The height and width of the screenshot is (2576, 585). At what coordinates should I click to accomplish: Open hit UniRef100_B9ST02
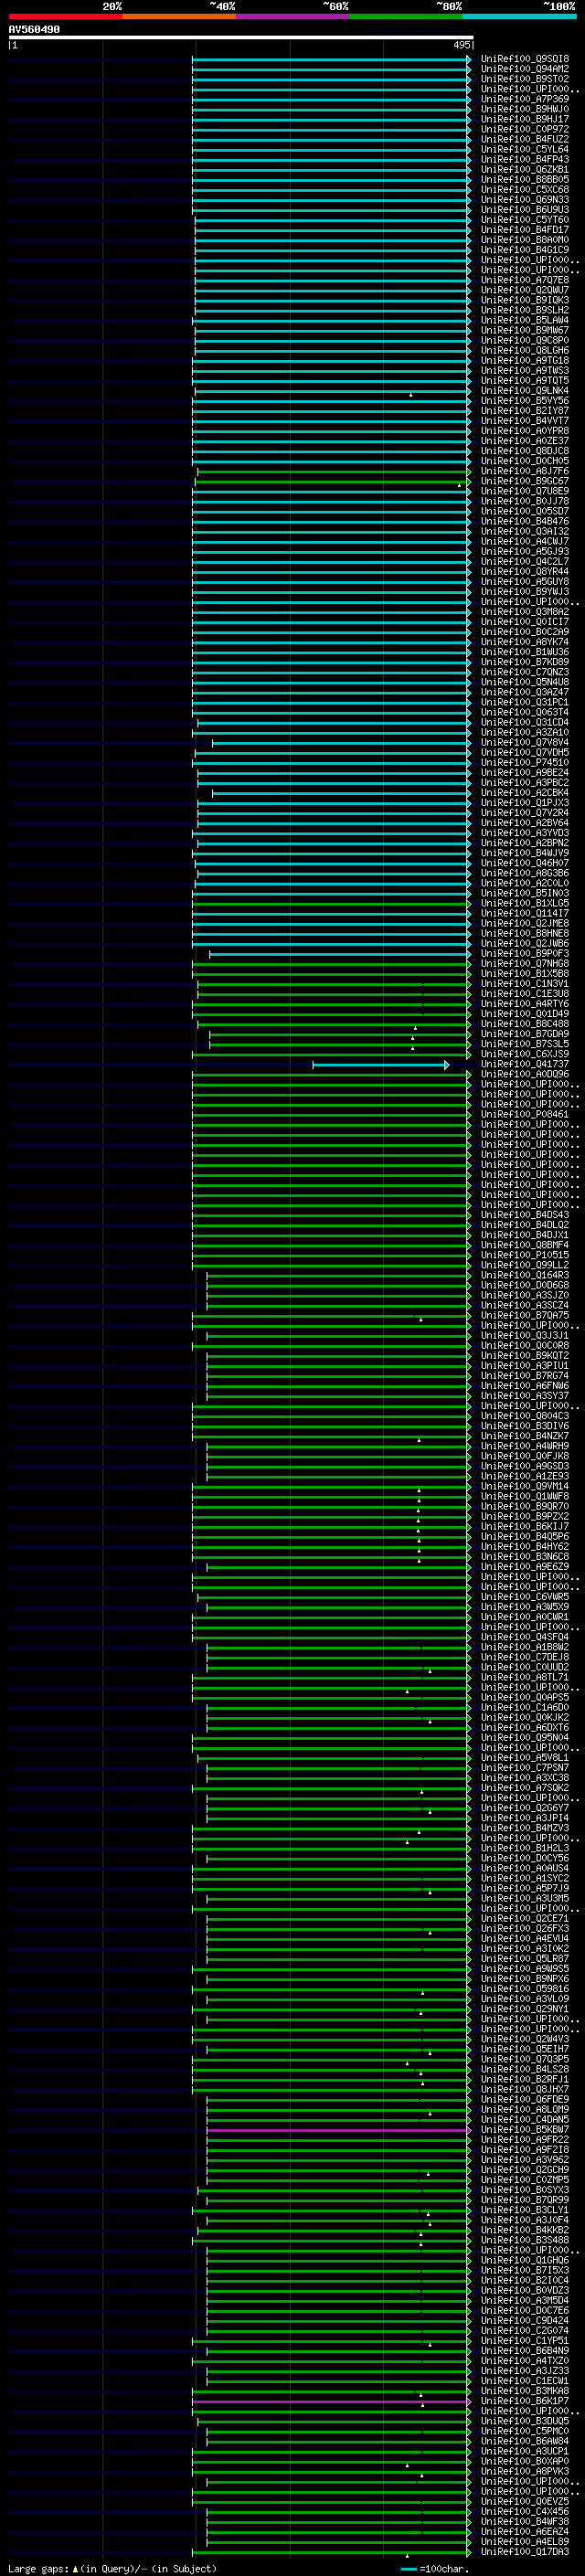(x=525, y=79)
